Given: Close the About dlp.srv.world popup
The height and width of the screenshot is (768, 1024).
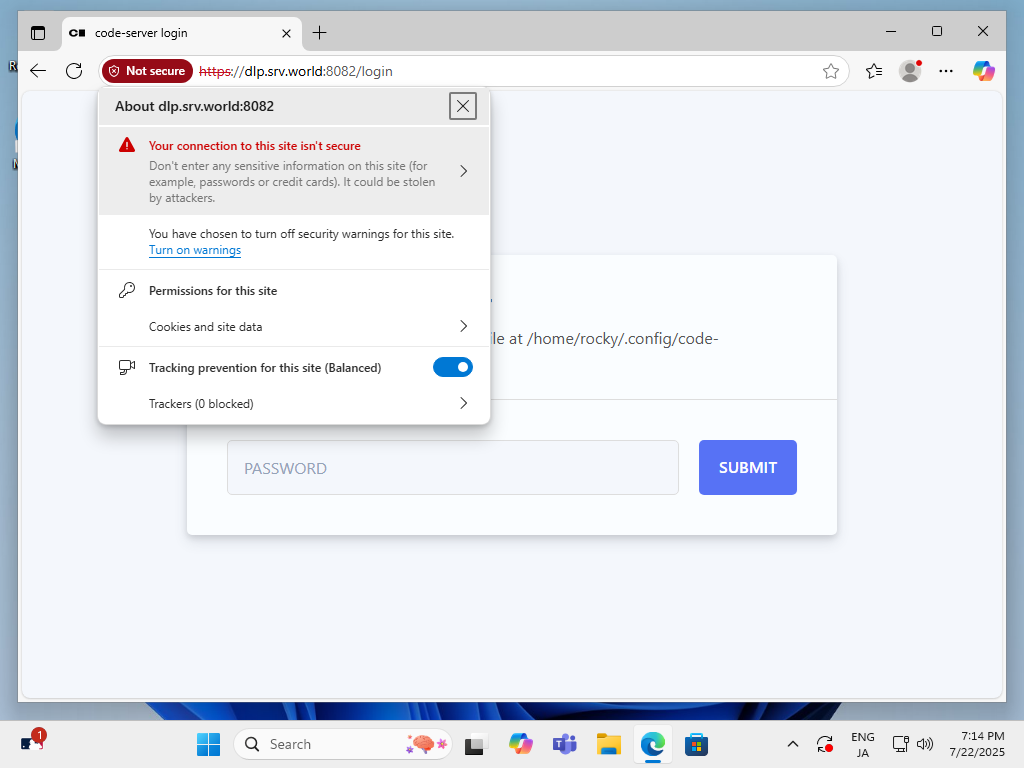Looking at the screenshot, I should click(462, 106).
